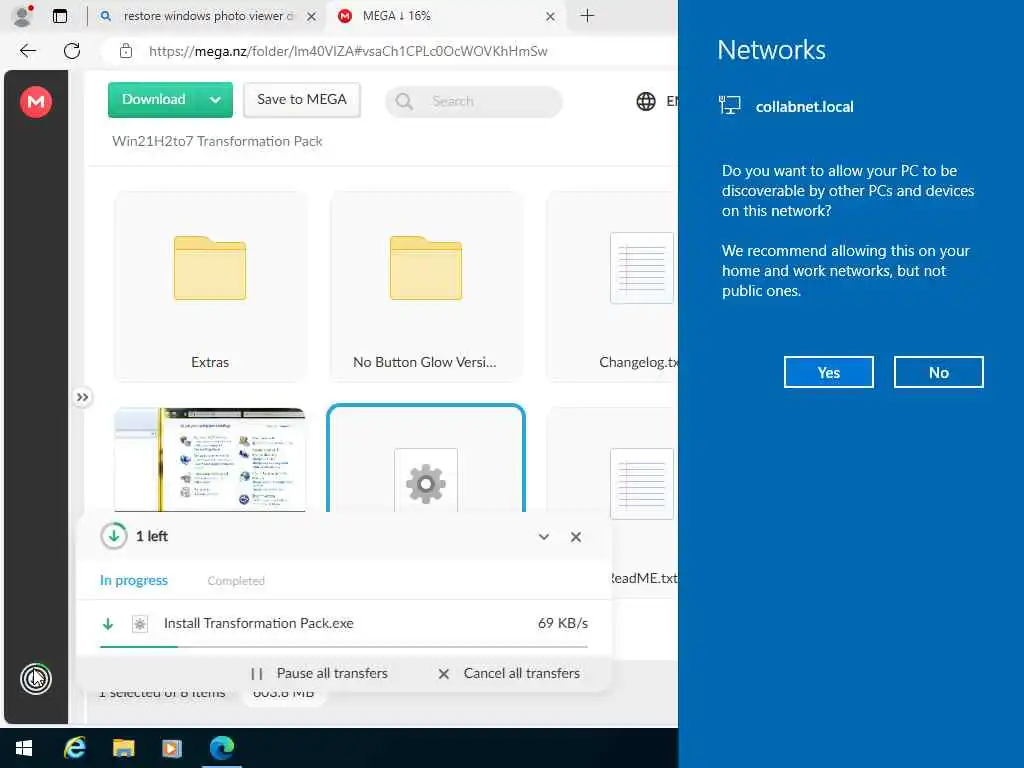The height and width of the screenshot is (768, 1024).
Task: Pause all transfers
Action: [x=319, y=673]
